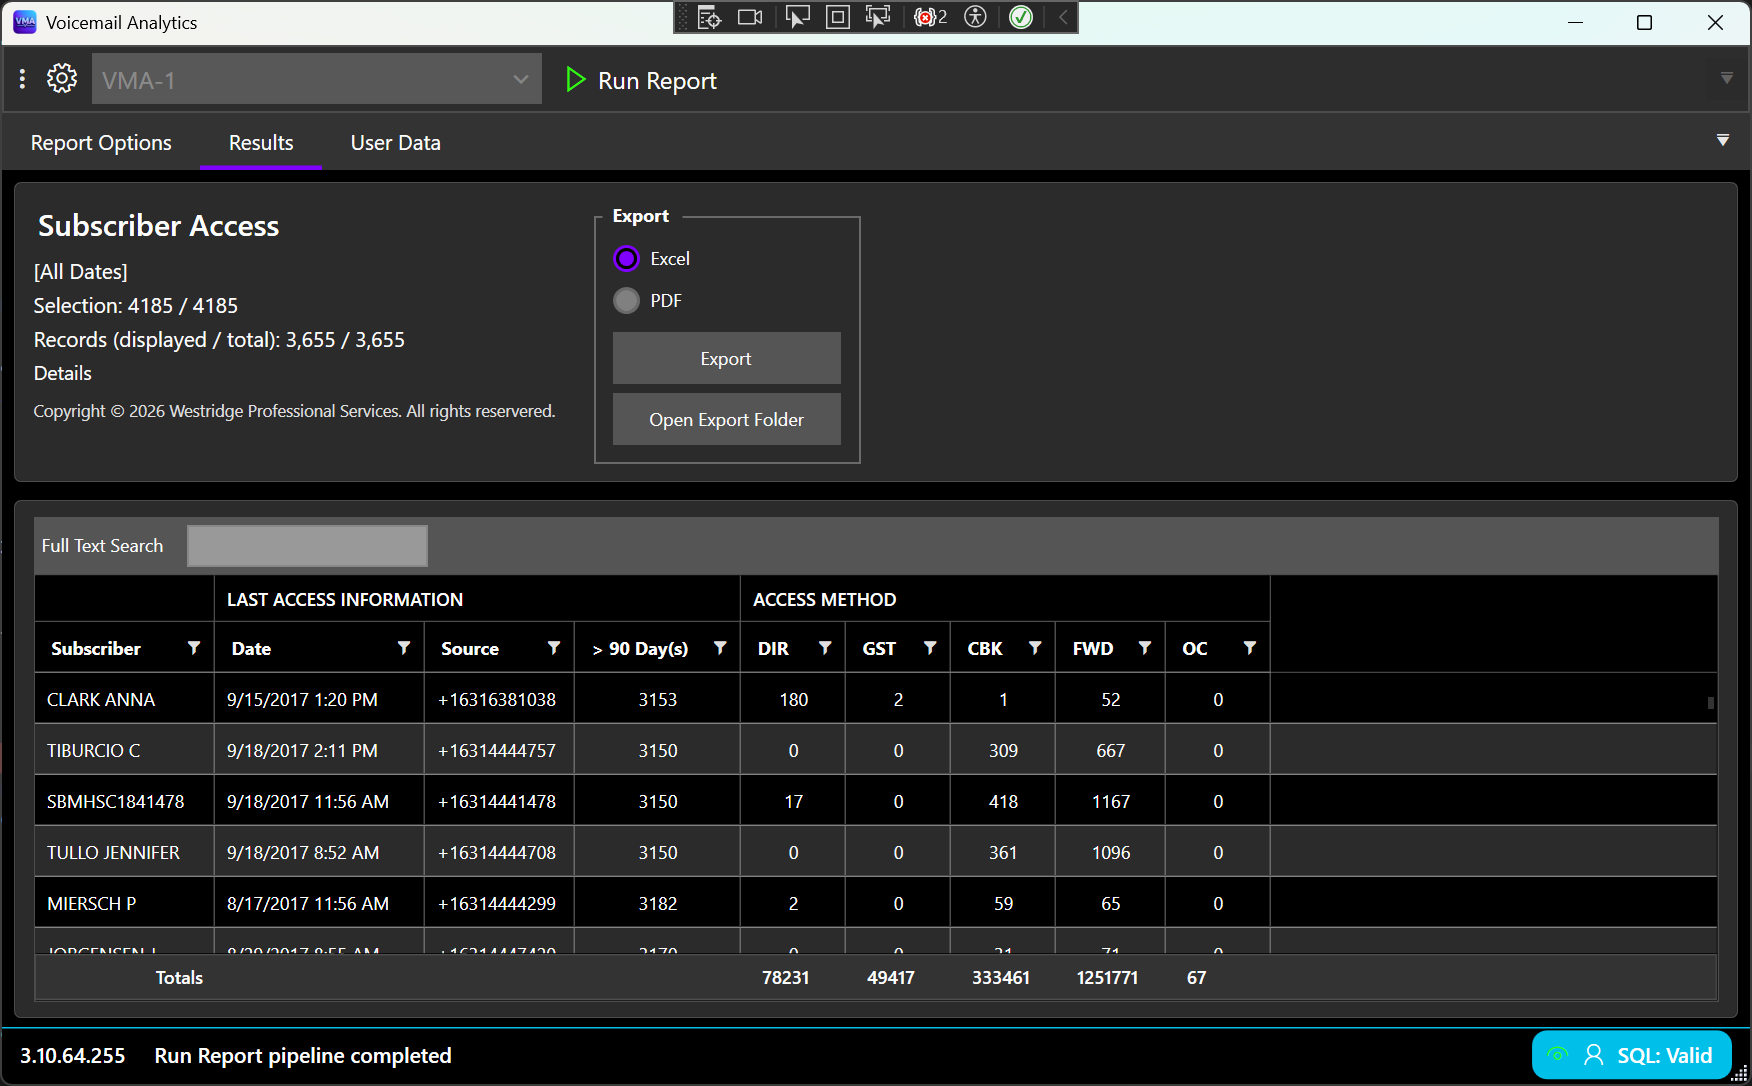Open the binding failures error icon

click(x=930, y=17)
